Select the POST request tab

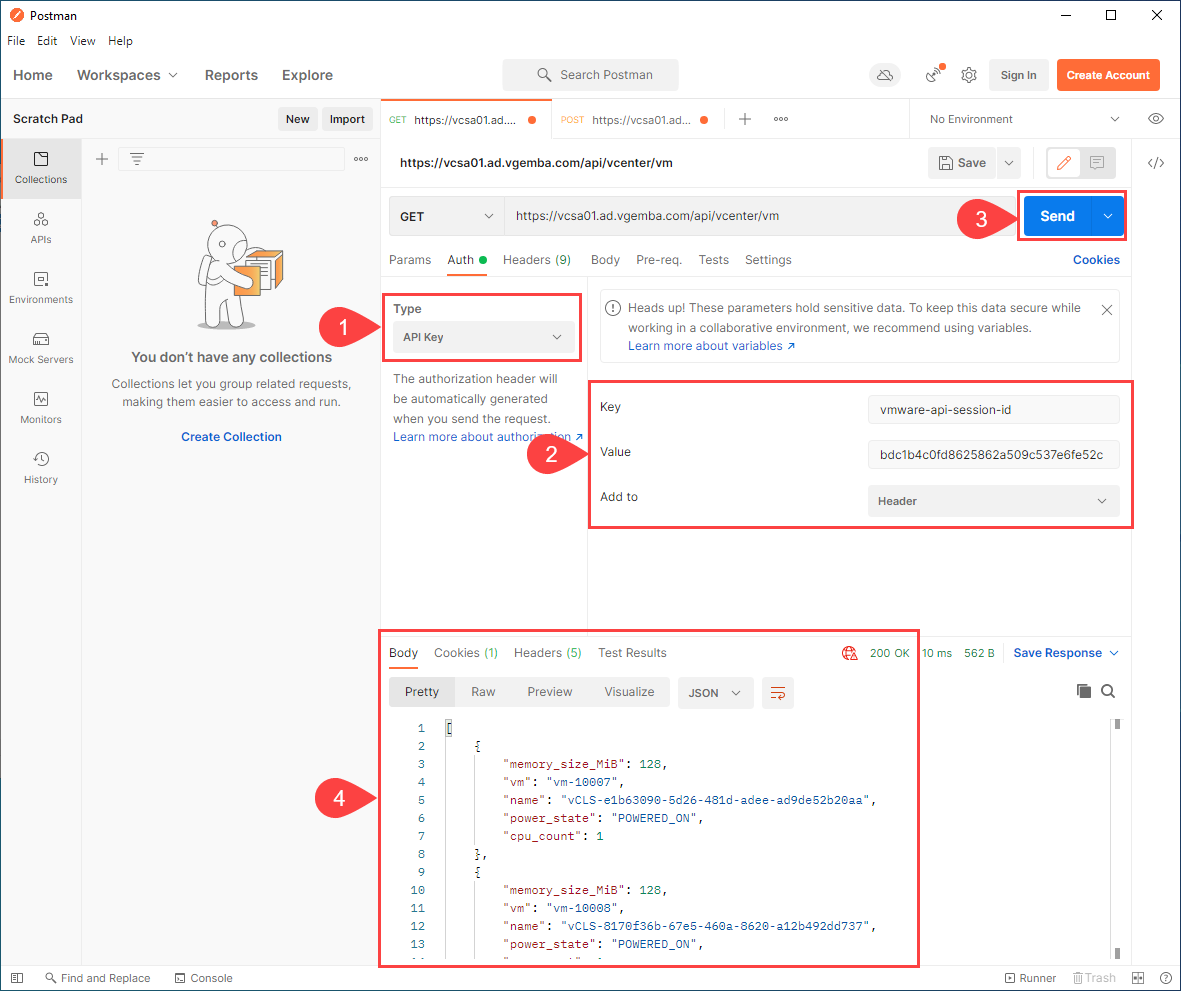[x=635, y=120]
